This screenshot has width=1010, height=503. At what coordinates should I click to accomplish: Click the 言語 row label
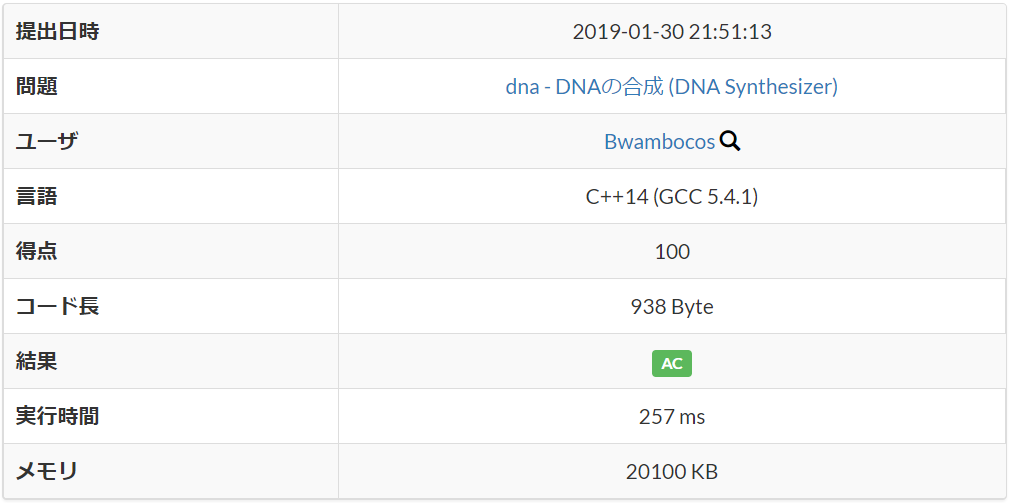[37, 196]
